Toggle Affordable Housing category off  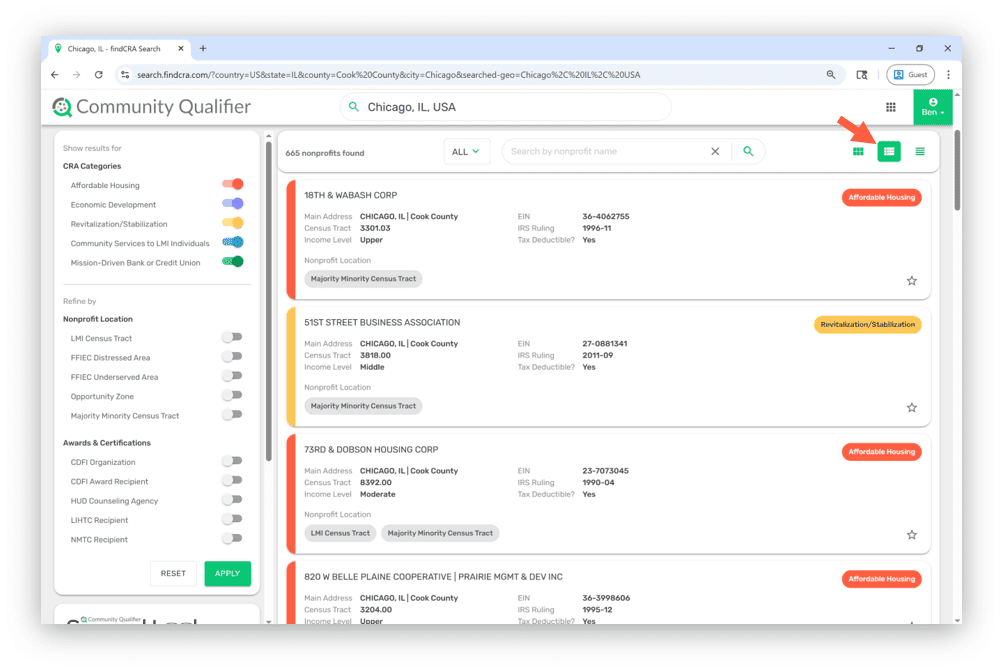(233, 185)
